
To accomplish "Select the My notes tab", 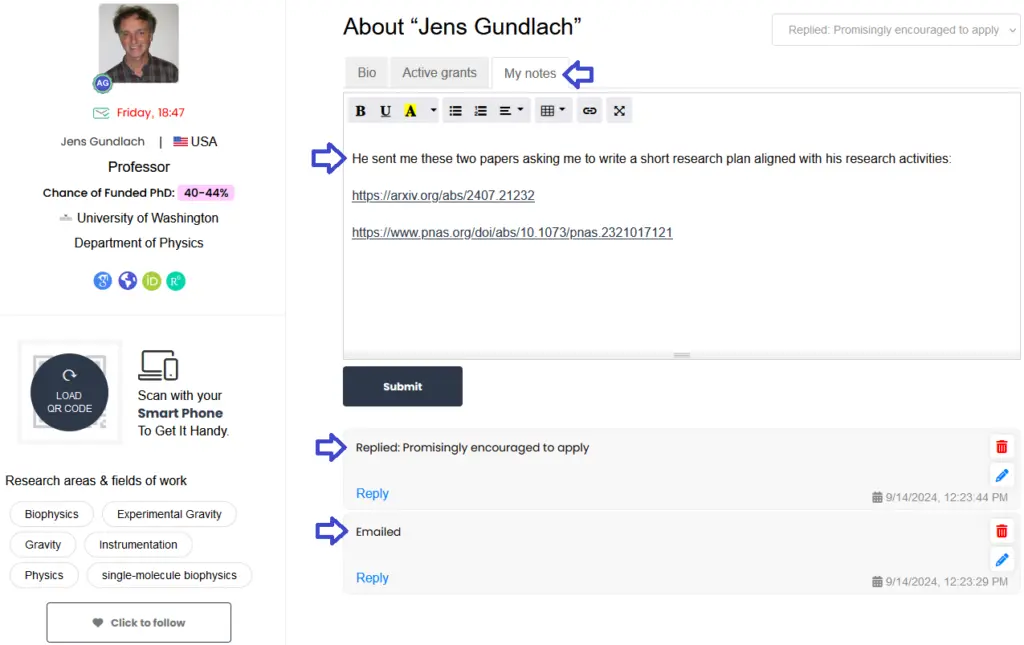I will pos(530,73).
